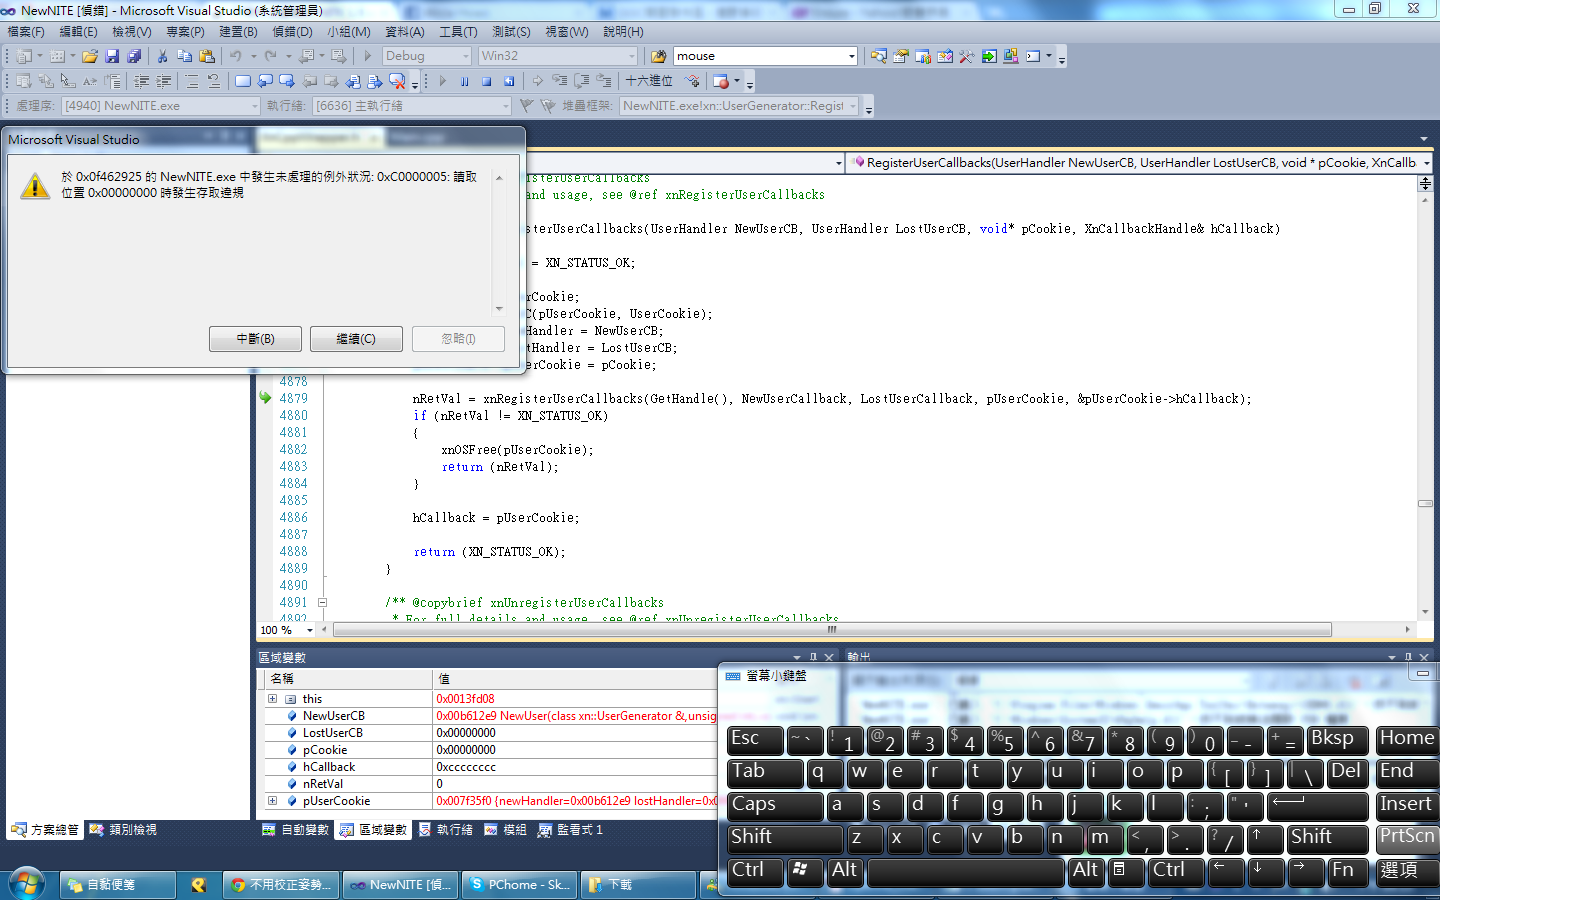Click the toggle bookmark icon

(243, 81)
